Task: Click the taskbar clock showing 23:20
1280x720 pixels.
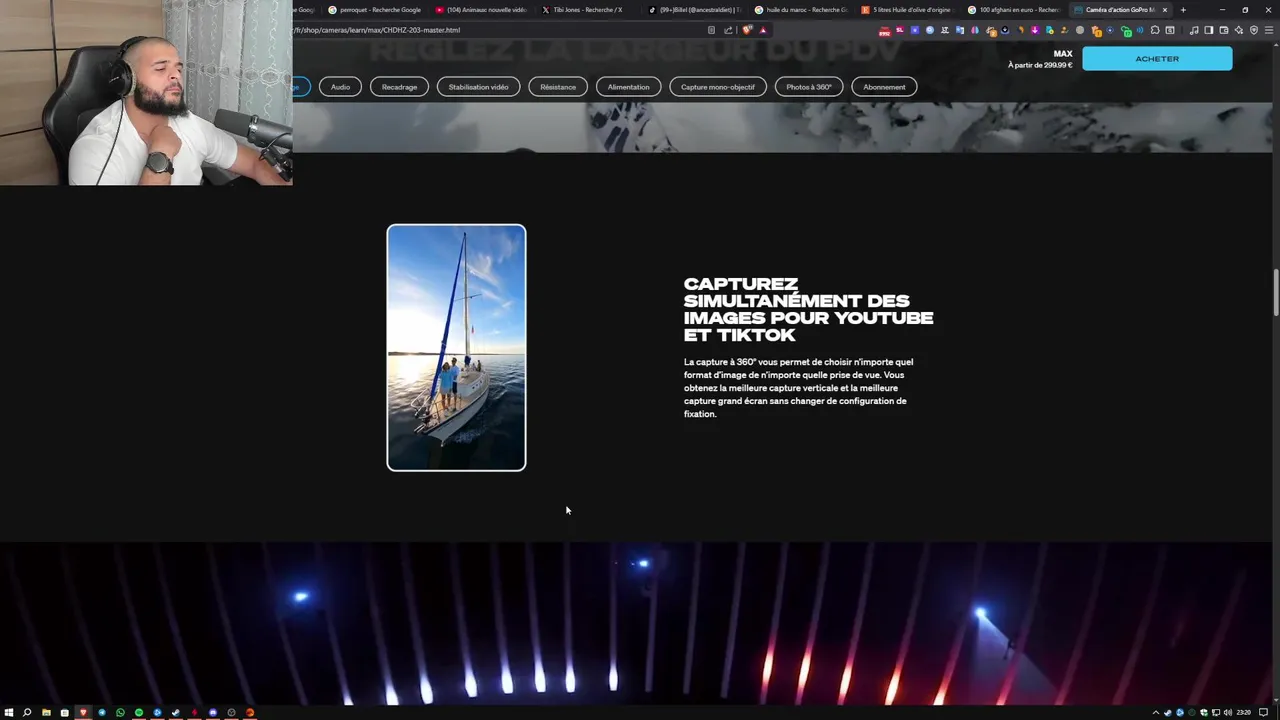Action: (x=1243, y=713)
